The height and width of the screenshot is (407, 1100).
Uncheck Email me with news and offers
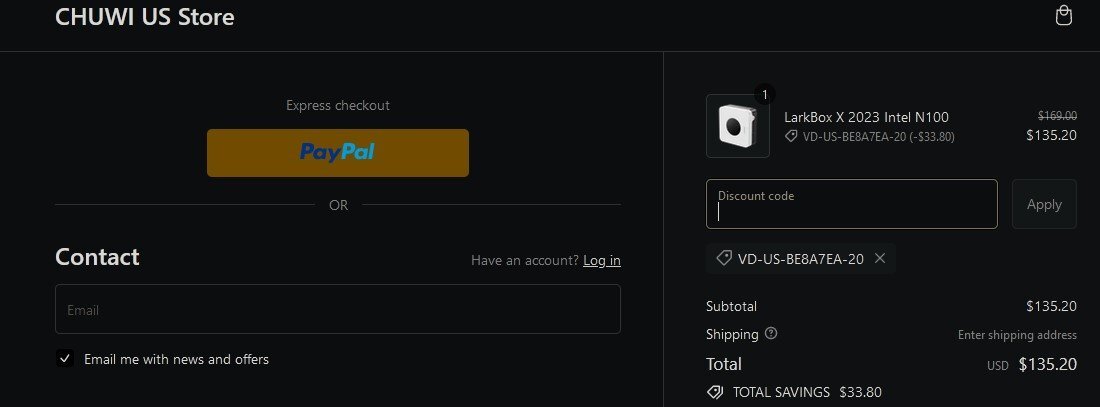(65, 359)
